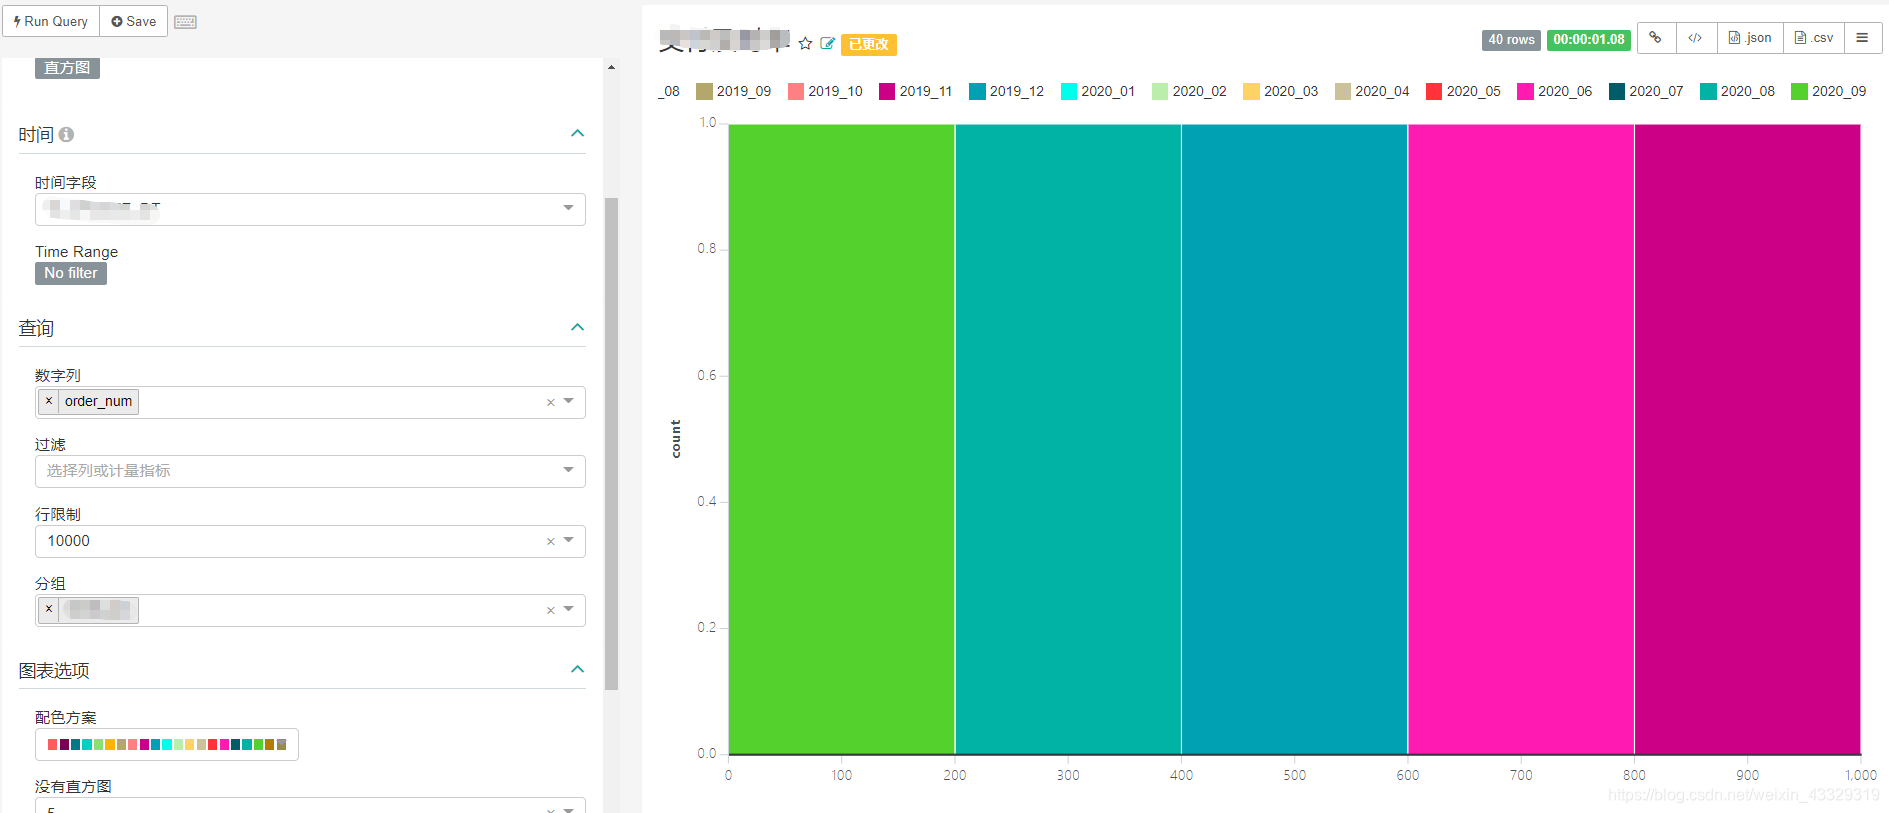Toggle 2020_02 legend series
1889x813 pixels.
pos(1189,91)
